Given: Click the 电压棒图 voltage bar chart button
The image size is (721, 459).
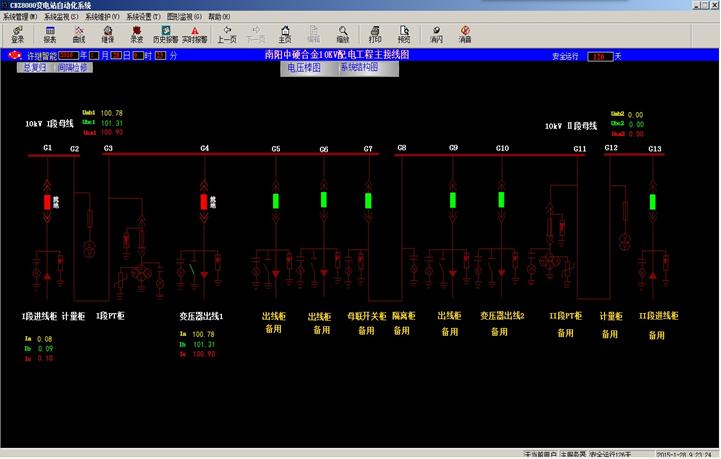Looking at the screenshot, I should coord(304,68).
